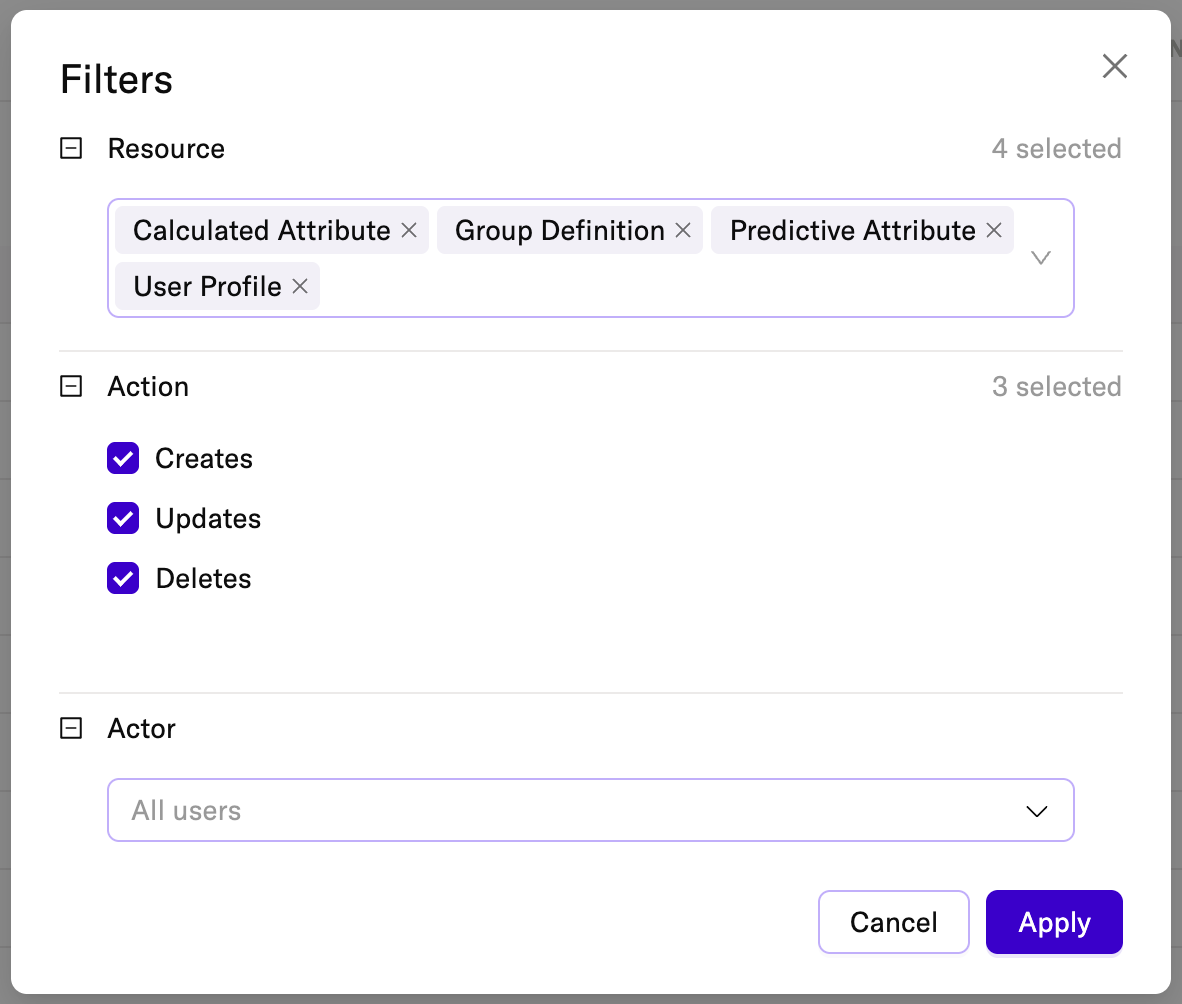Uncheck the Updates checkbox
The height and width of the screenshot is (1004, 1182).
click(x=123, y=519)
